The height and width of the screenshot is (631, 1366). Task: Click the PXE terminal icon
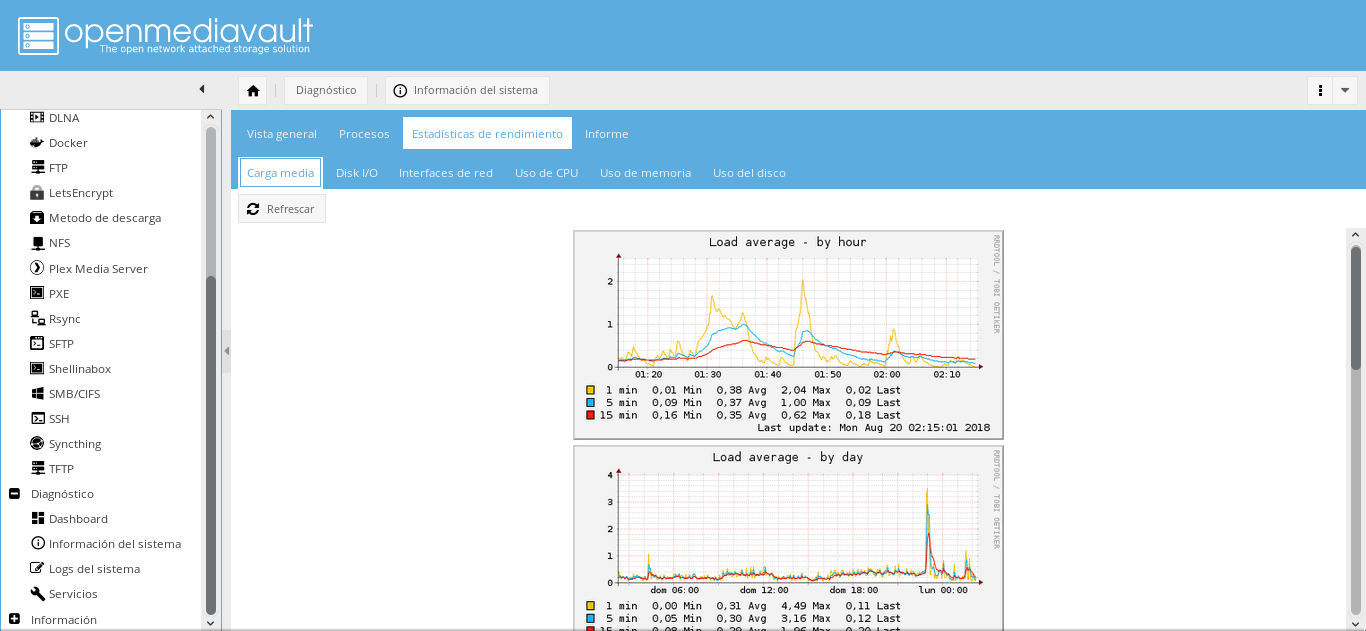pyautogui.click(x=37, y=293)
